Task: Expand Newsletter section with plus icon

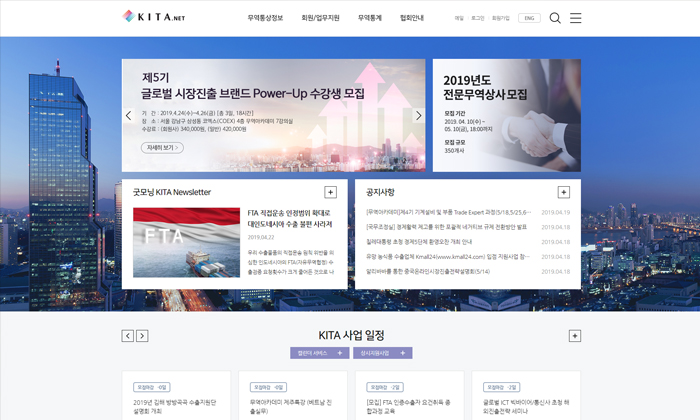Action: pos(330,192)
